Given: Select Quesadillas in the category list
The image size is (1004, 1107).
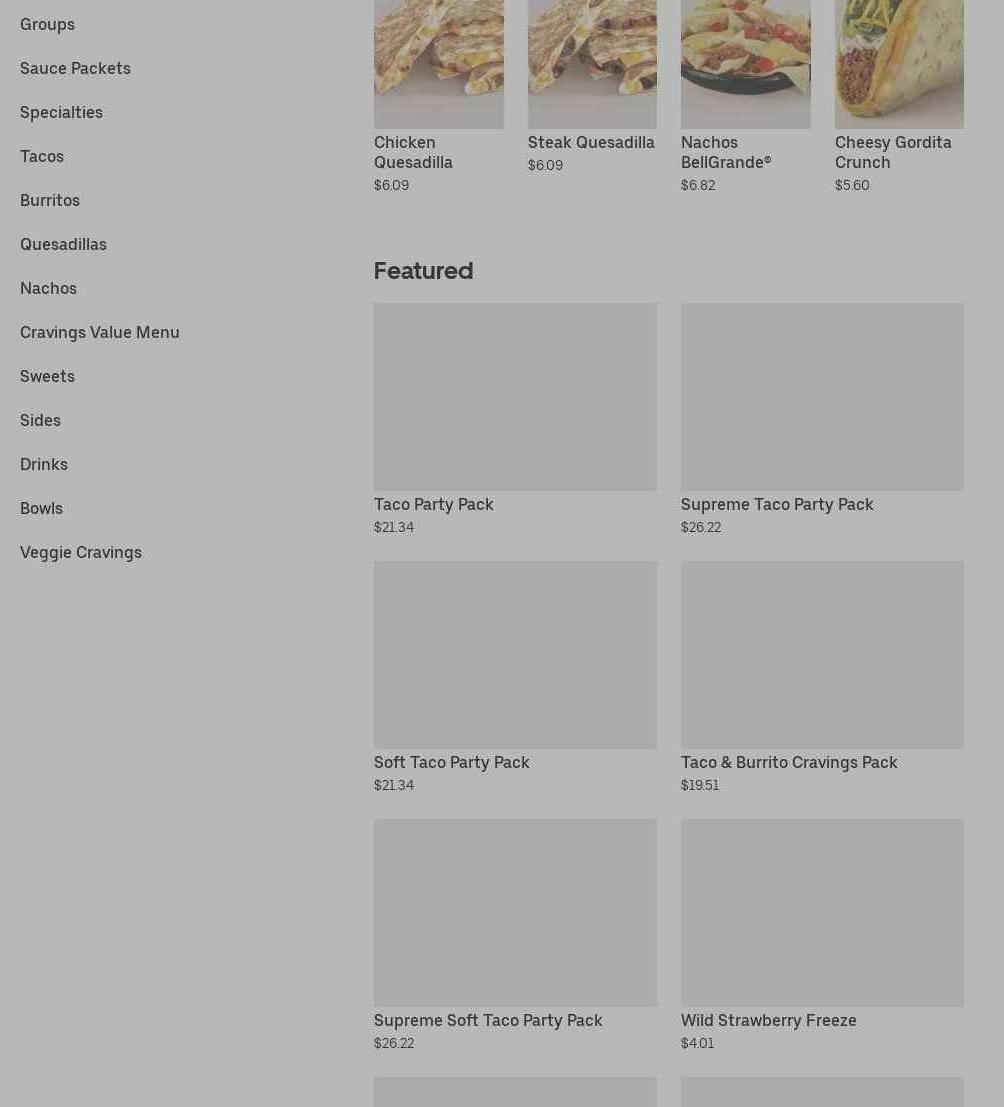Looking at the screenshot, I should 64,244.
